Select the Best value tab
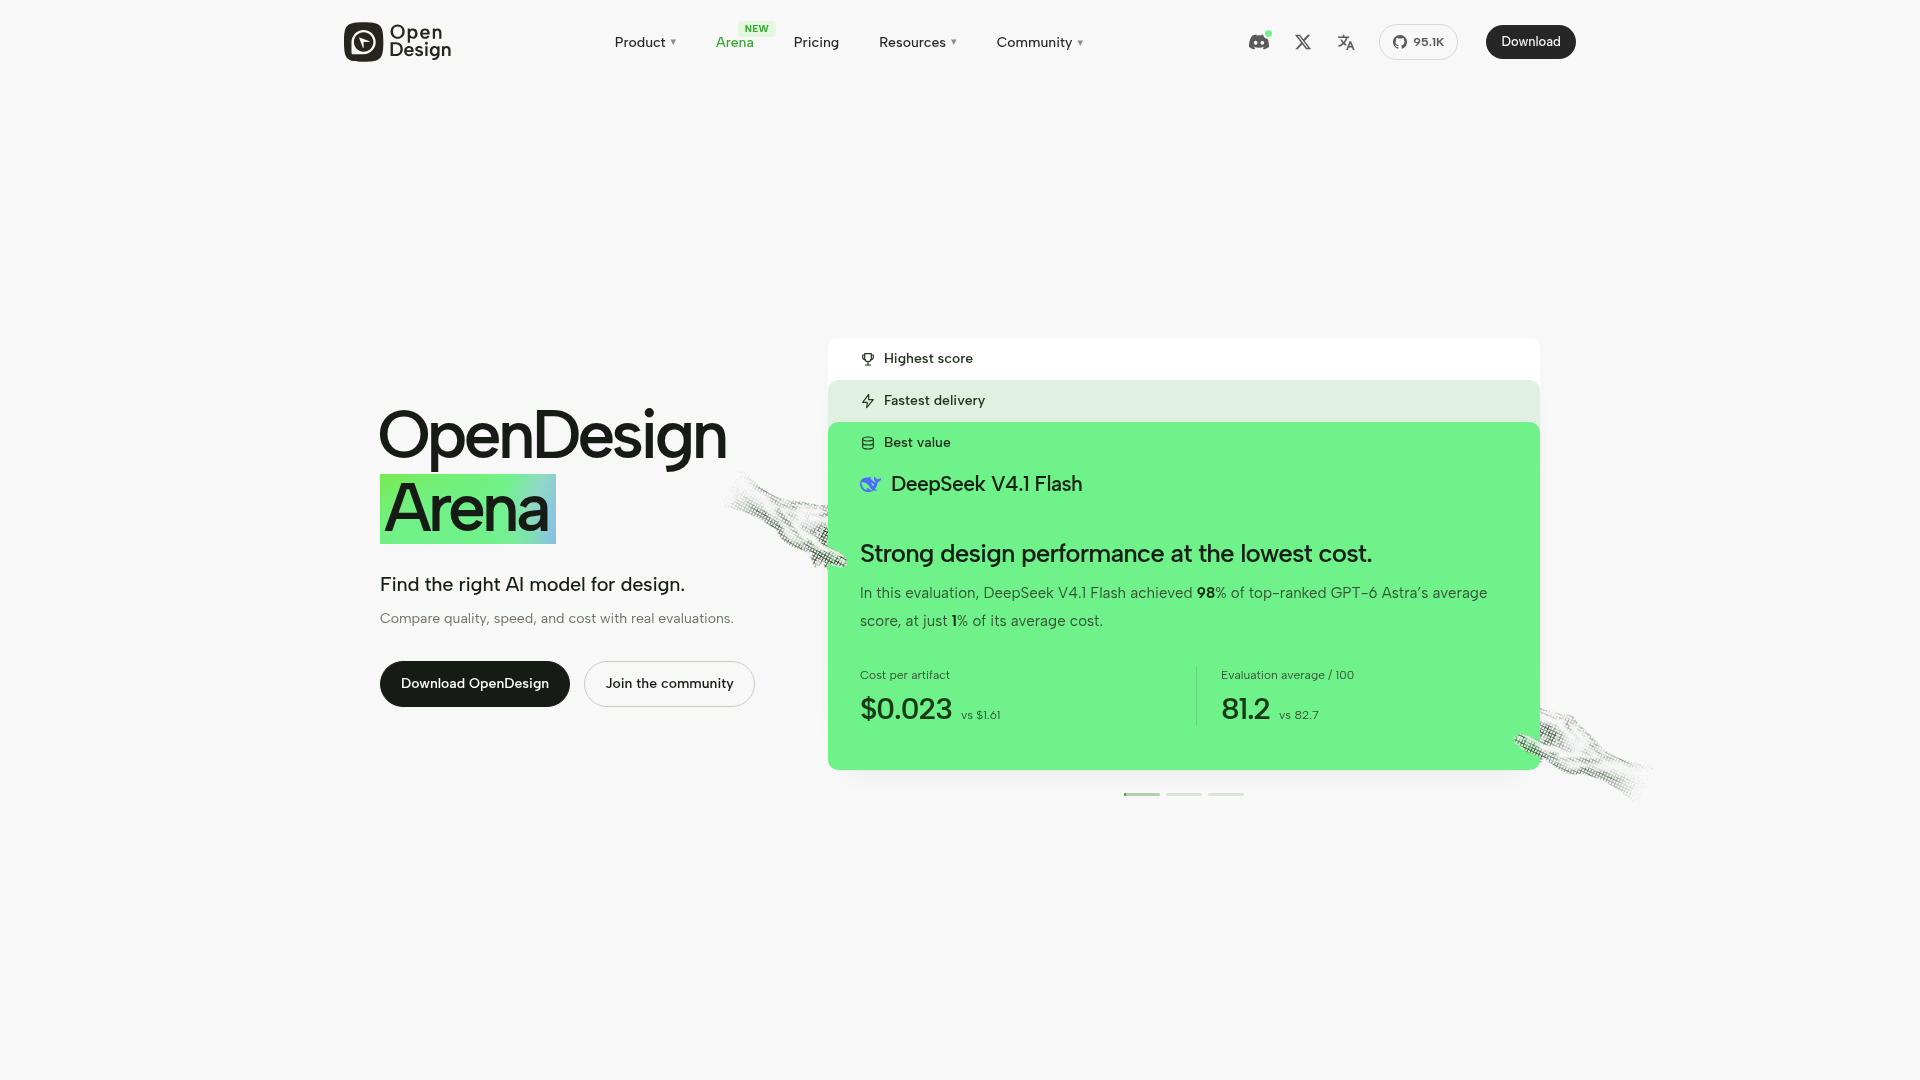1920x1080 pixels. pos(1184,442)
